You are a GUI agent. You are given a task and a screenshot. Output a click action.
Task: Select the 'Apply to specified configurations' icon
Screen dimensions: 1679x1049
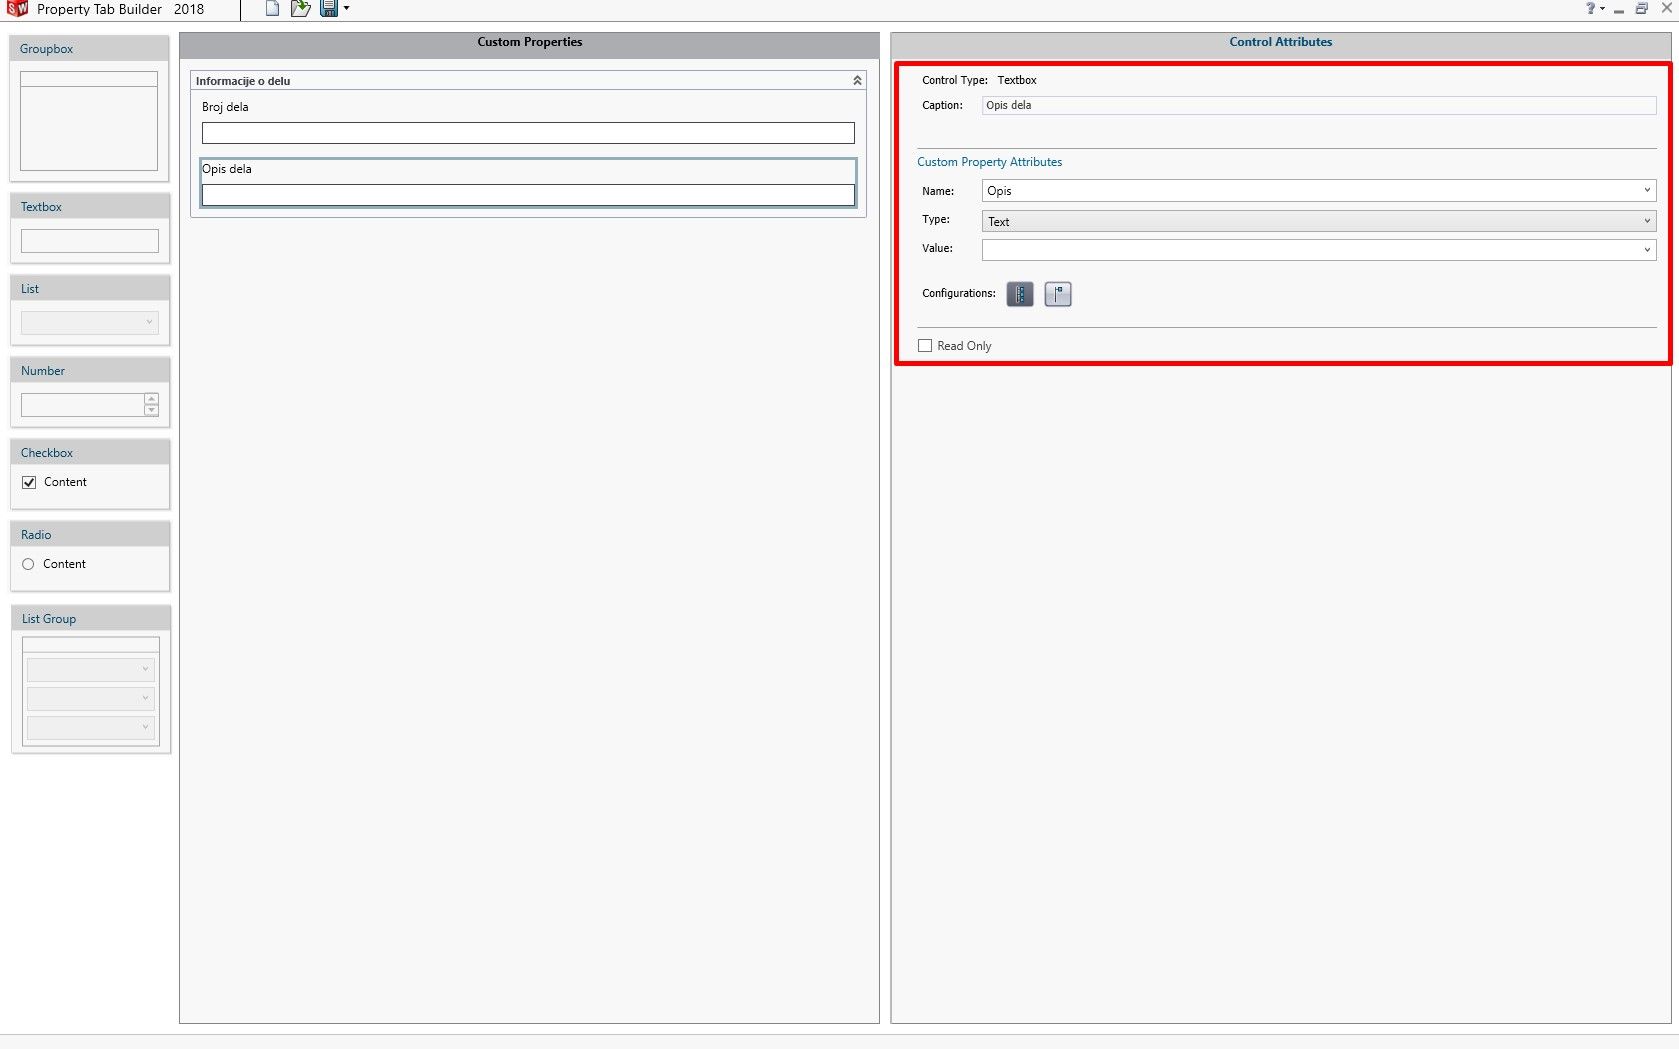click(1057, 294)
